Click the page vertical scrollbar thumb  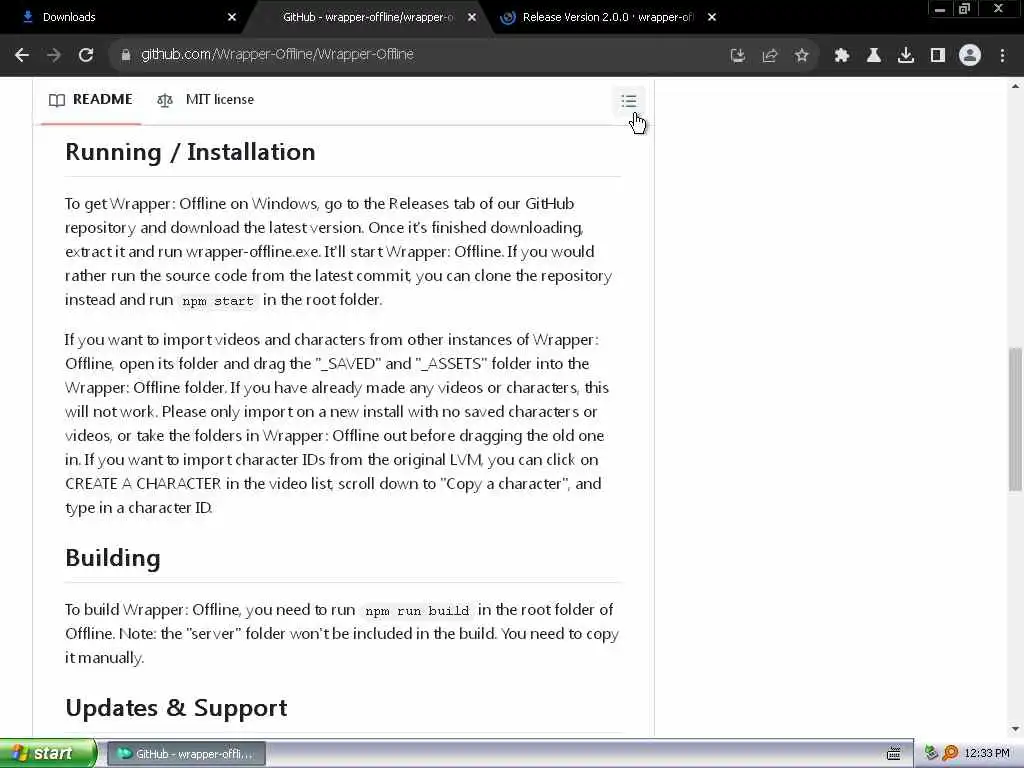coord(1015,419)
